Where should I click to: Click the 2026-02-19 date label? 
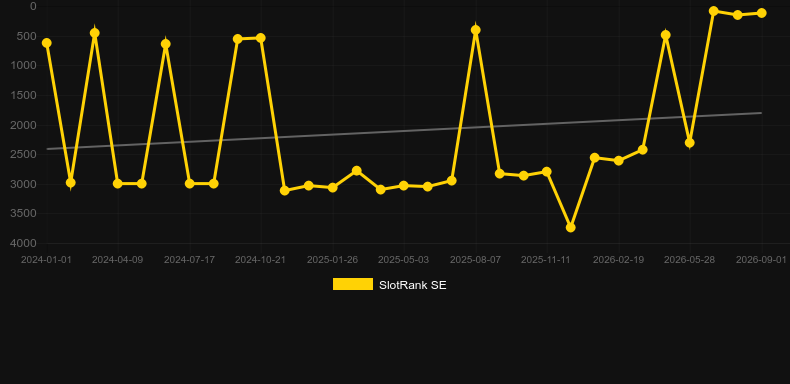618,260
